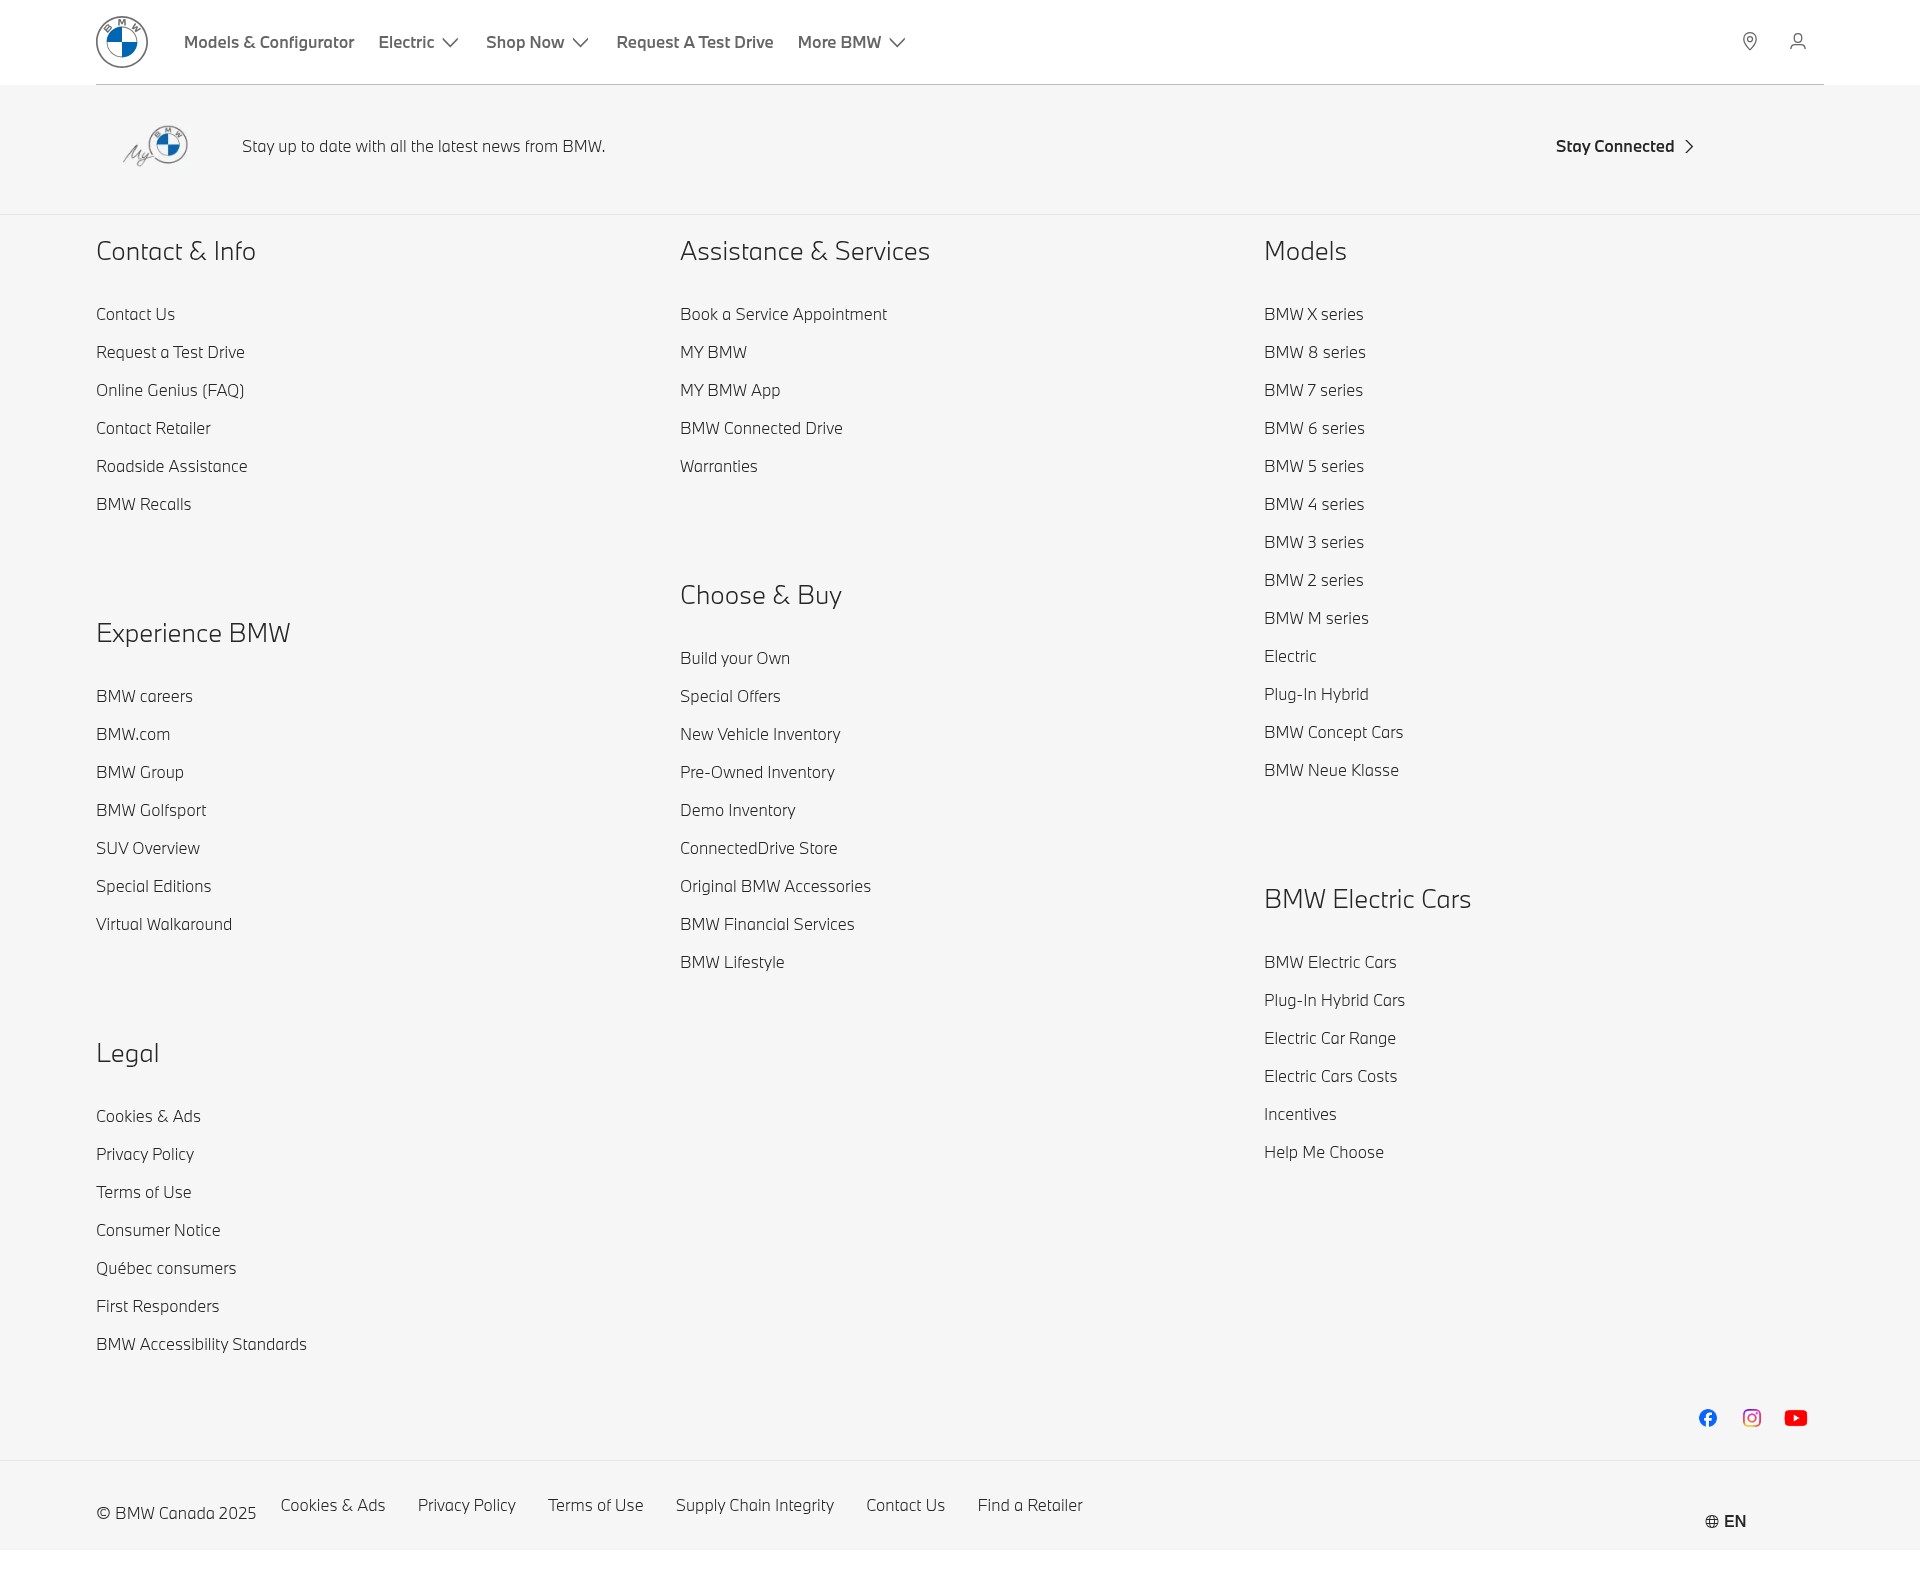Open BMW Recalls link

pyautogui.click(x=143, y=504)
